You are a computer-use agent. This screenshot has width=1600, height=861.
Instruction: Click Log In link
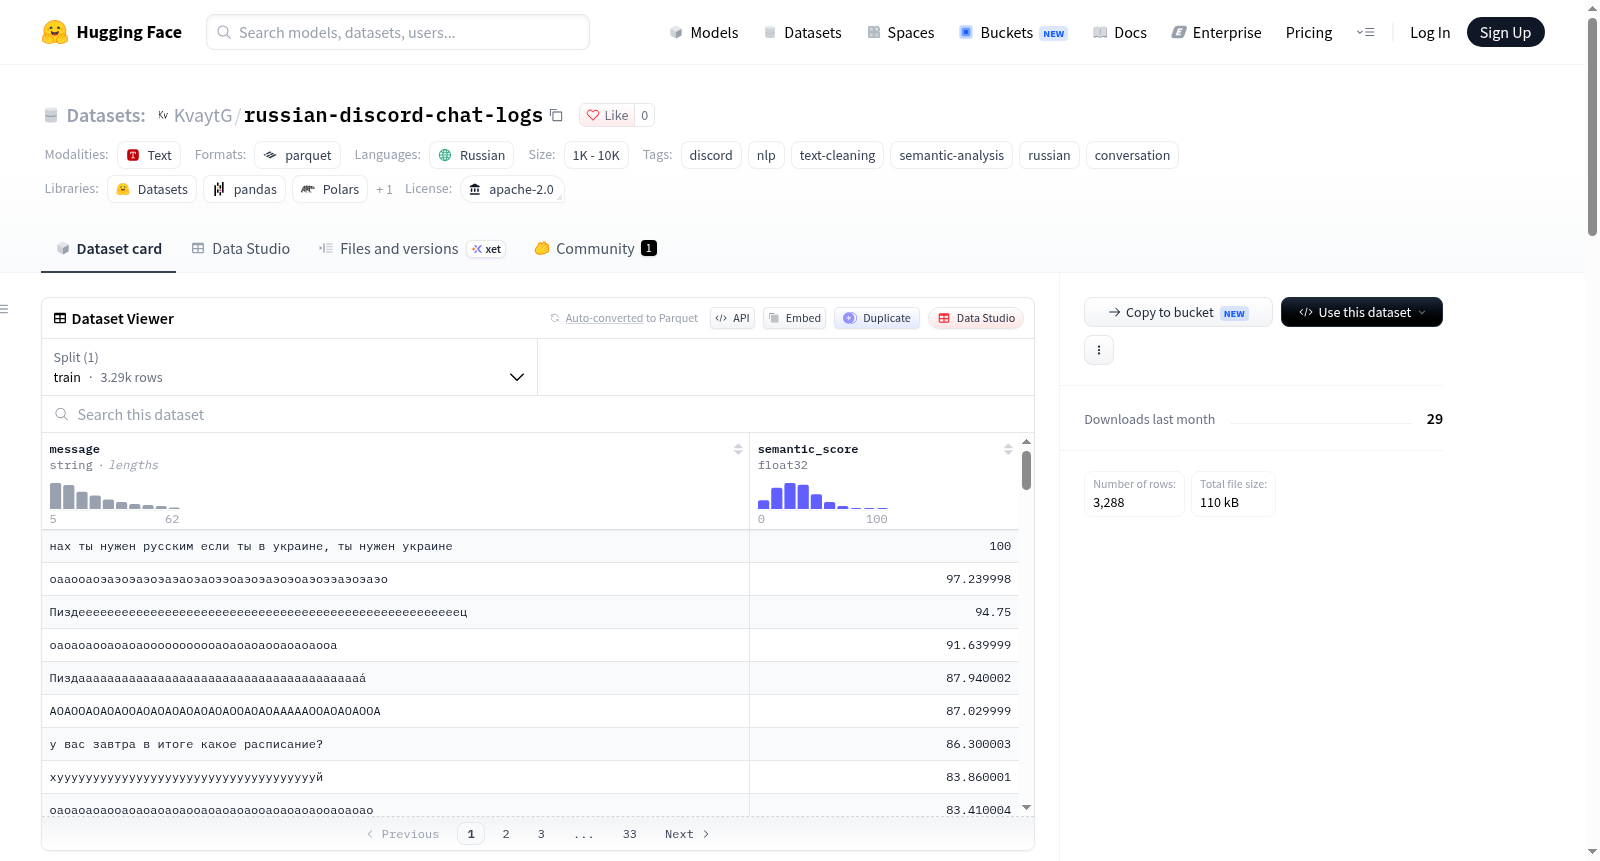(1430, 33)
